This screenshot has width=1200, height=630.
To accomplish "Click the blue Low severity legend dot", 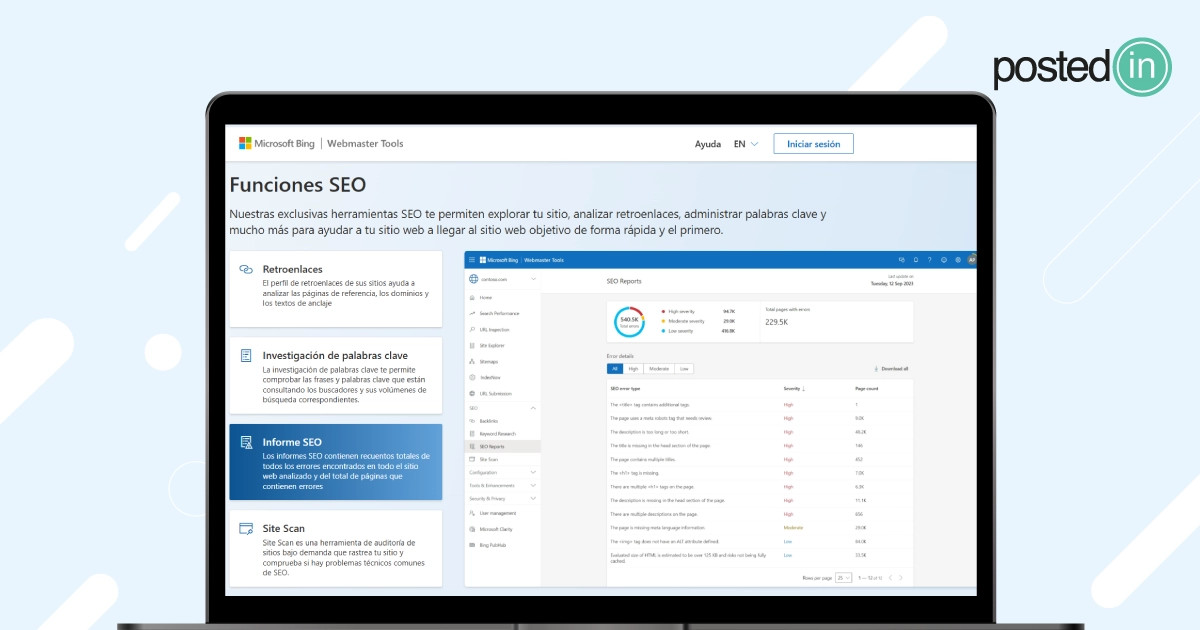I will pyautogui.click(x=663, y=331).
